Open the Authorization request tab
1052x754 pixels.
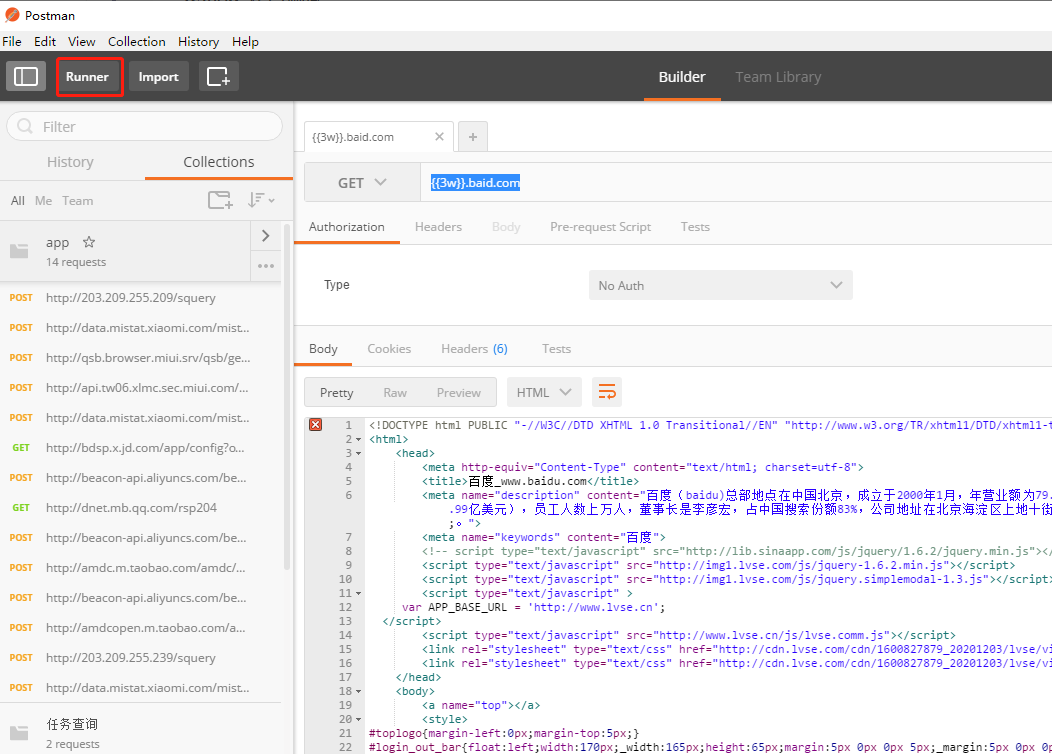[347, 227]
